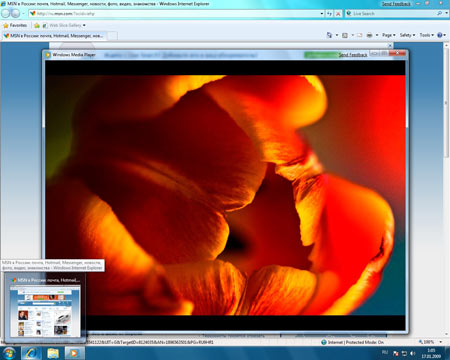Click Internet Explorer's Forward navigation button
The width and height of the screenshot is (450, 360).
[x=15, y=13]
